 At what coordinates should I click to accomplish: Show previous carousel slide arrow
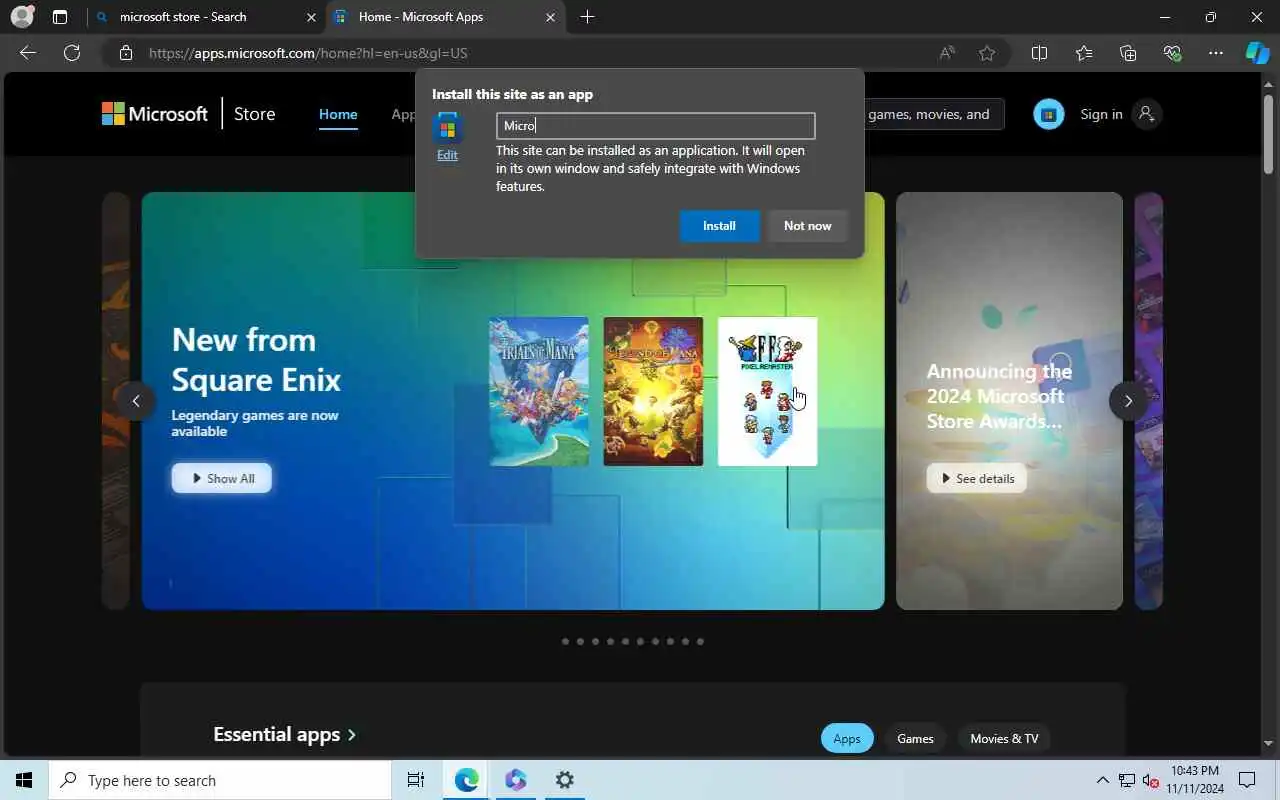pos(136,401)
